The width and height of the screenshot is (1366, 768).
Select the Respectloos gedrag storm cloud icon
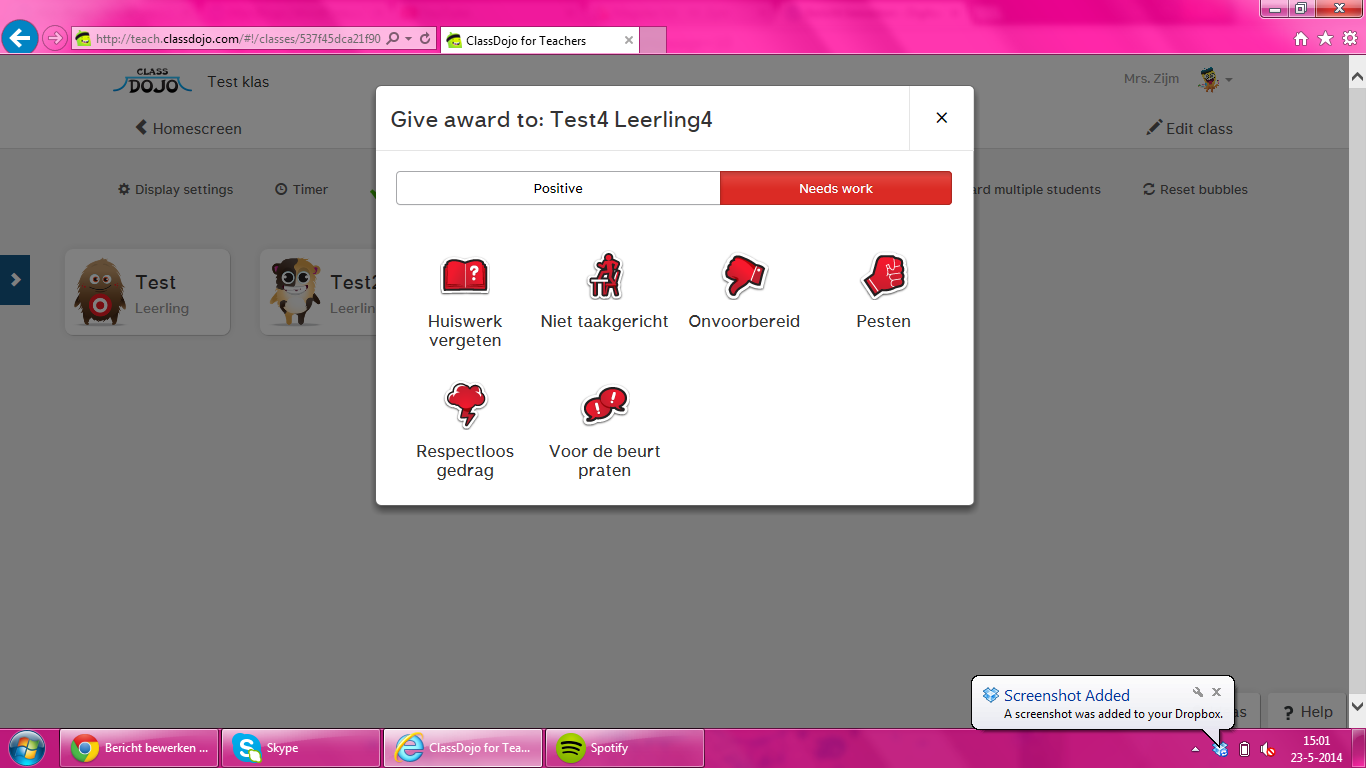tap(465, 406)
